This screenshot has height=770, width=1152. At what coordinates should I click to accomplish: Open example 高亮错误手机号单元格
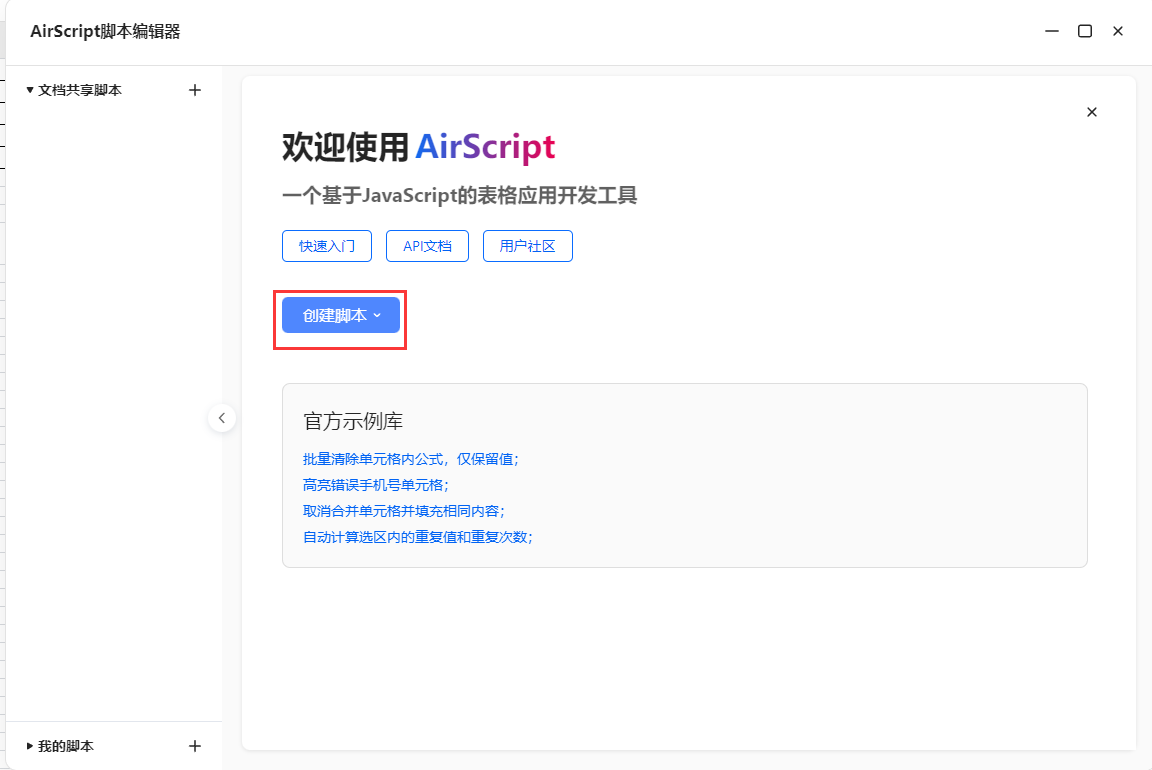click(375, 485)
